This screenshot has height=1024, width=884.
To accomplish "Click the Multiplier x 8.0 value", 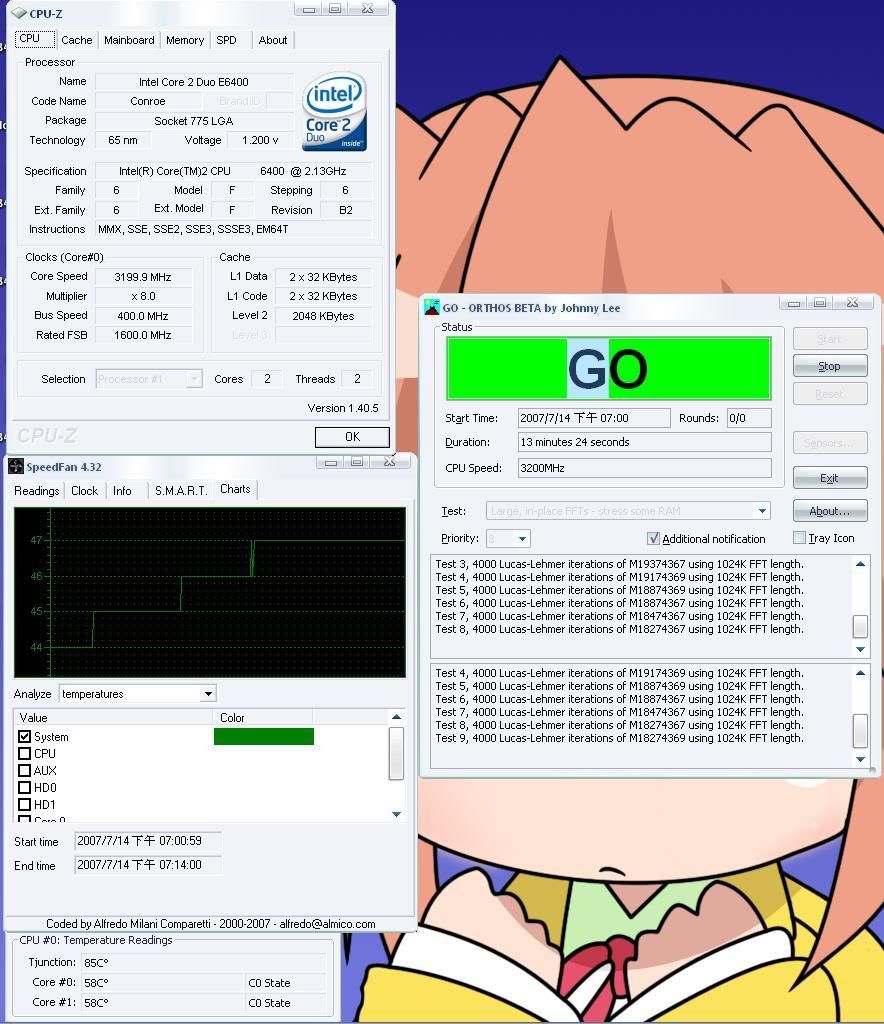I will (x=143, y=296).
